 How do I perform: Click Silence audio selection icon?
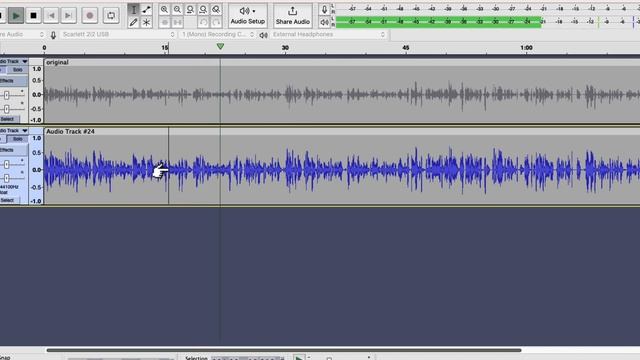177,22
